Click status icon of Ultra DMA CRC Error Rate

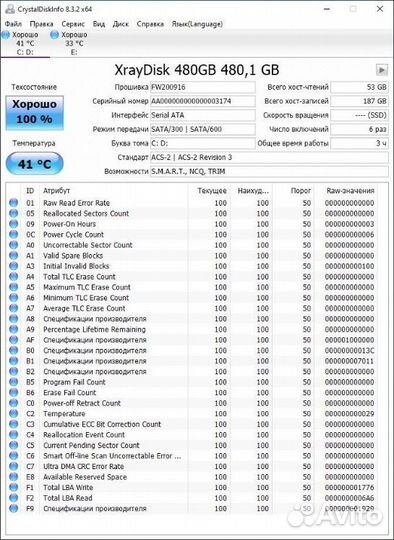(13, 466)
